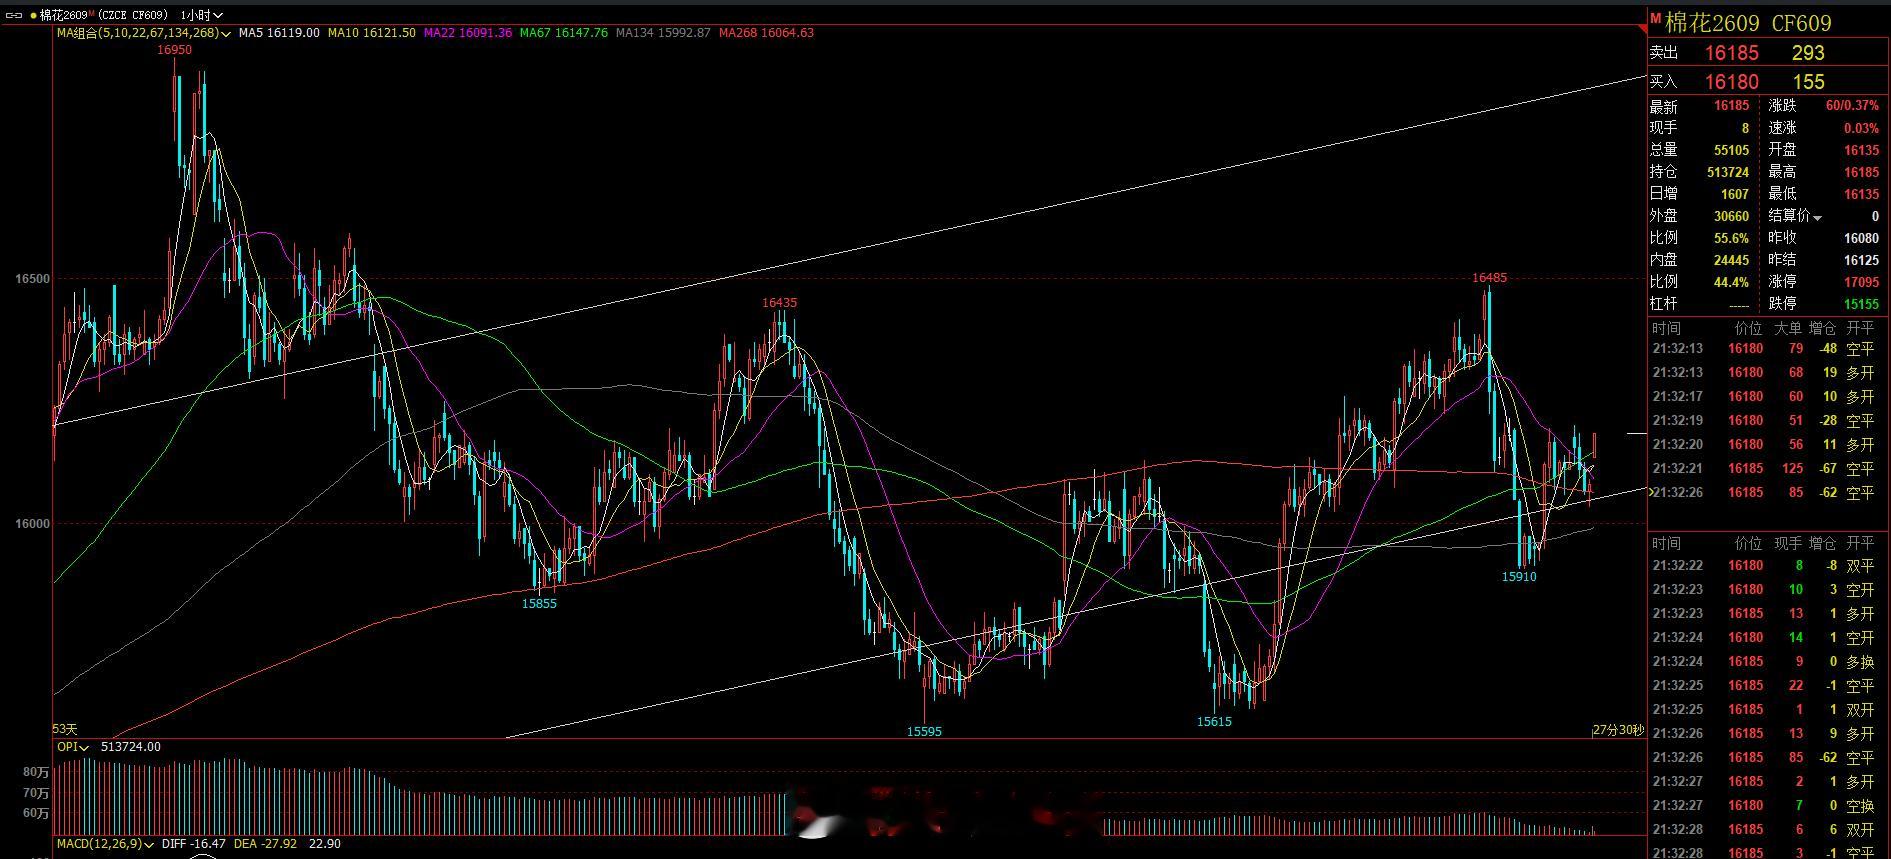Click the 16500 price axis label
This screenshot has width=1891, height=859.
coord(32,279)
